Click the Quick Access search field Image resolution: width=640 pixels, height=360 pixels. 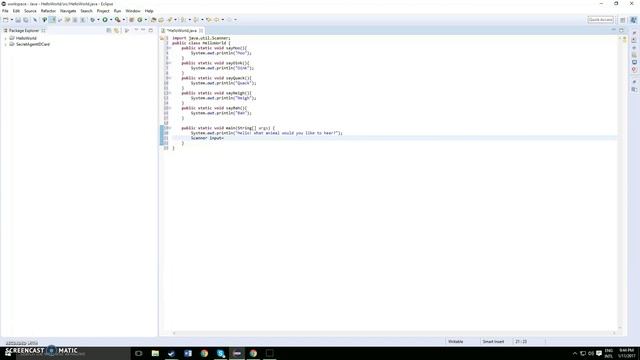(600, 20)
